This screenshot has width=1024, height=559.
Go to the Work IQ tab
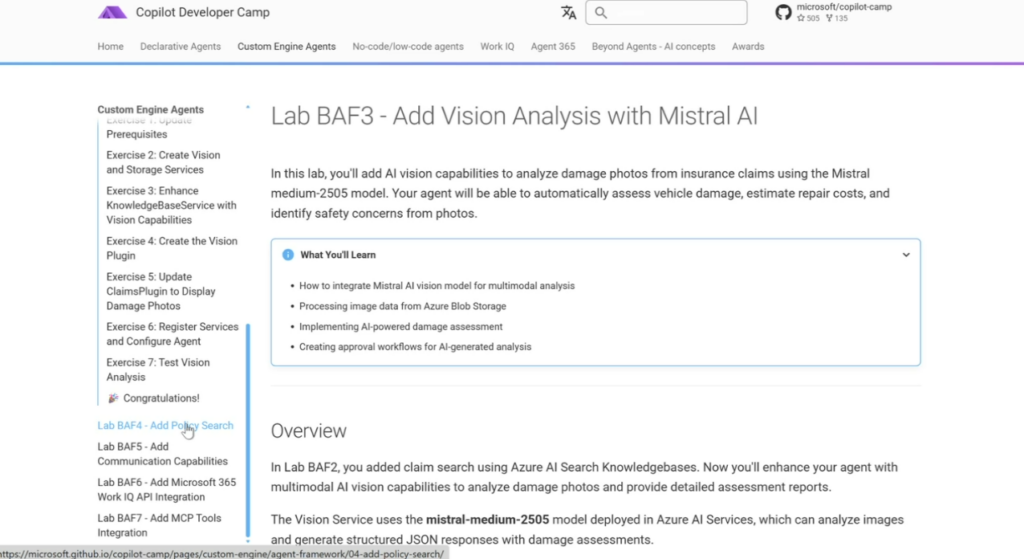coord(497,46)
